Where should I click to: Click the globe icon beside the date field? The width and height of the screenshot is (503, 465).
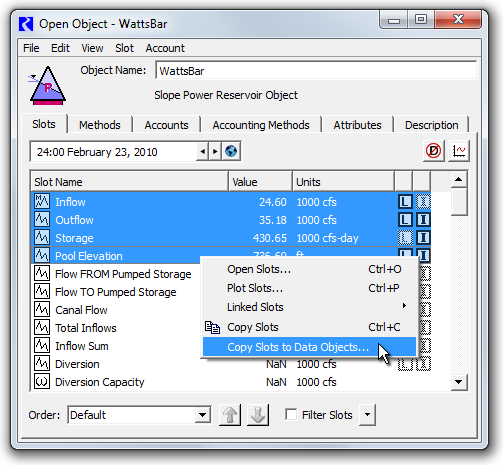point(231,151)
